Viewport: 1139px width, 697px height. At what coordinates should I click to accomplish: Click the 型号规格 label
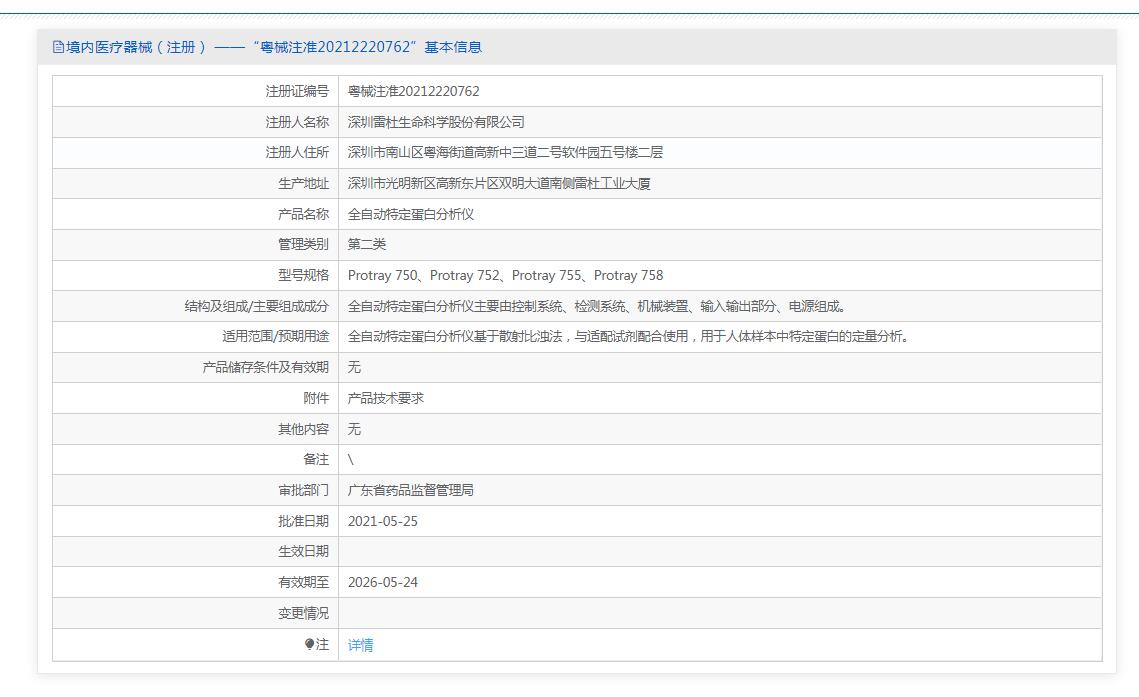(303, 275)
